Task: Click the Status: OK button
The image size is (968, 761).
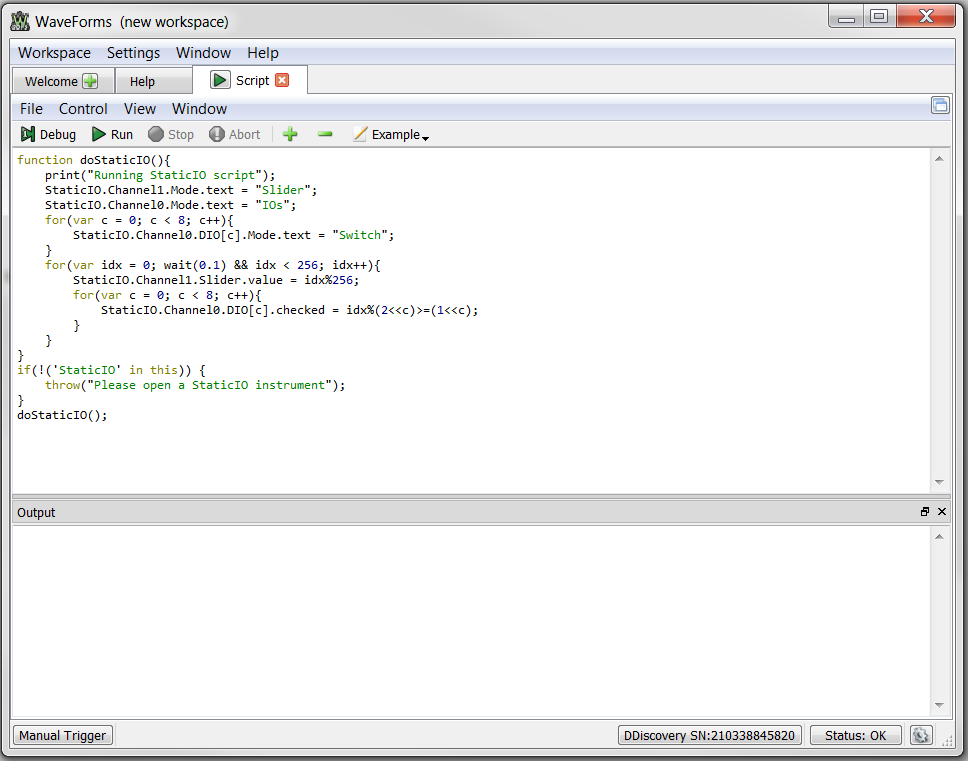Action: [x=855, y=736]
